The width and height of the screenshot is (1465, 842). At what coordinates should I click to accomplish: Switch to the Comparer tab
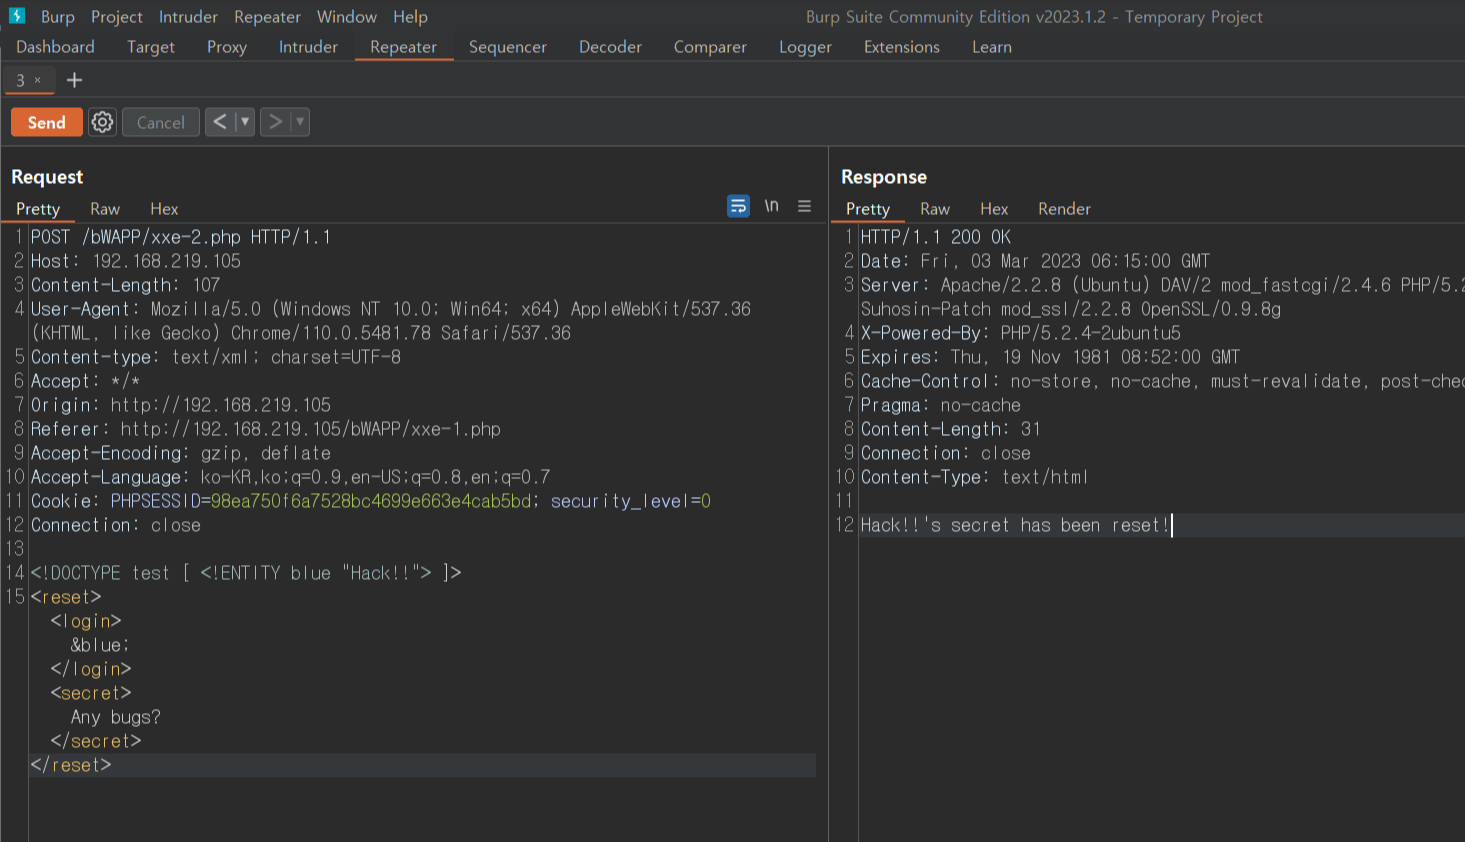click(x=710, y=47)
